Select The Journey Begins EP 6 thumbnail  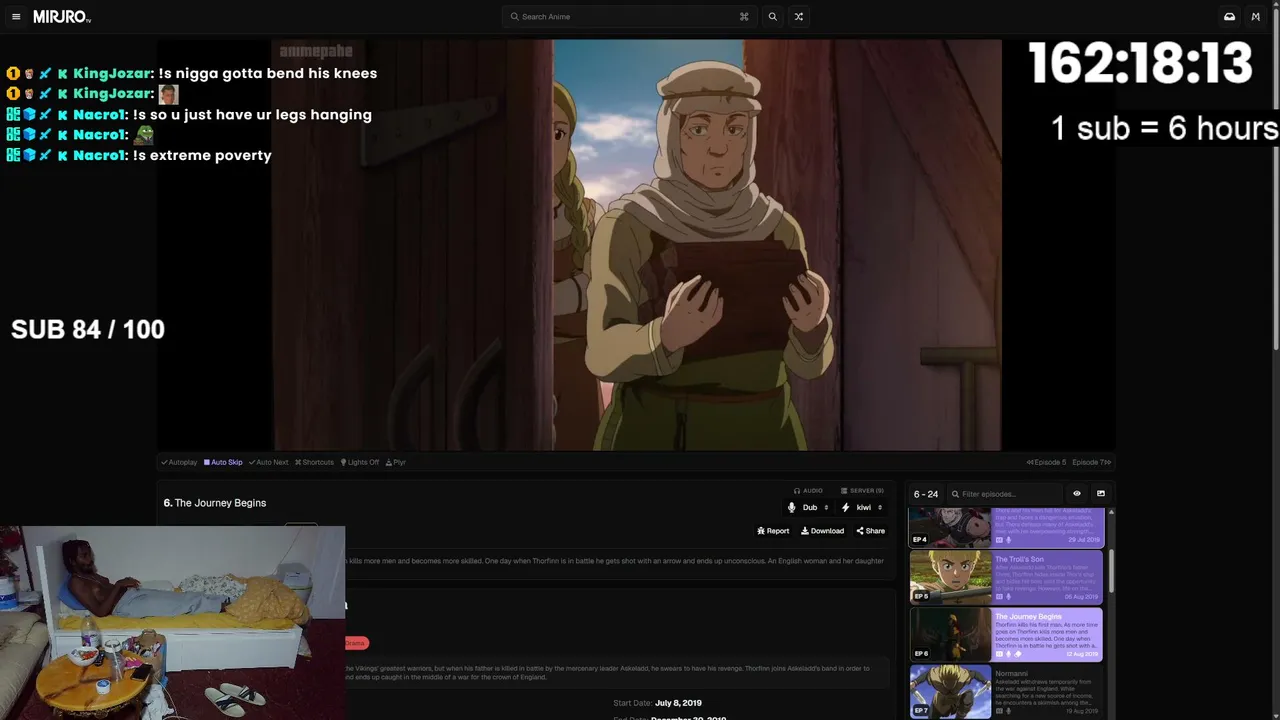[950, 634]
